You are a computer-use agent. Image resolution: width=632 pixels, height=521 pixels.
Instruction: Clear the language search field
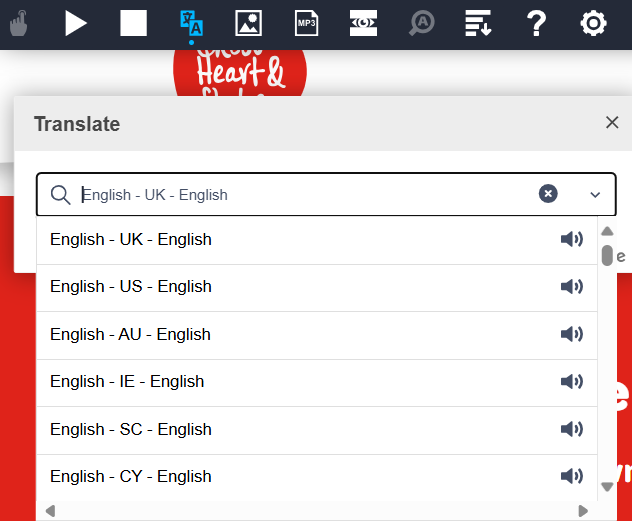coord(548,194)
